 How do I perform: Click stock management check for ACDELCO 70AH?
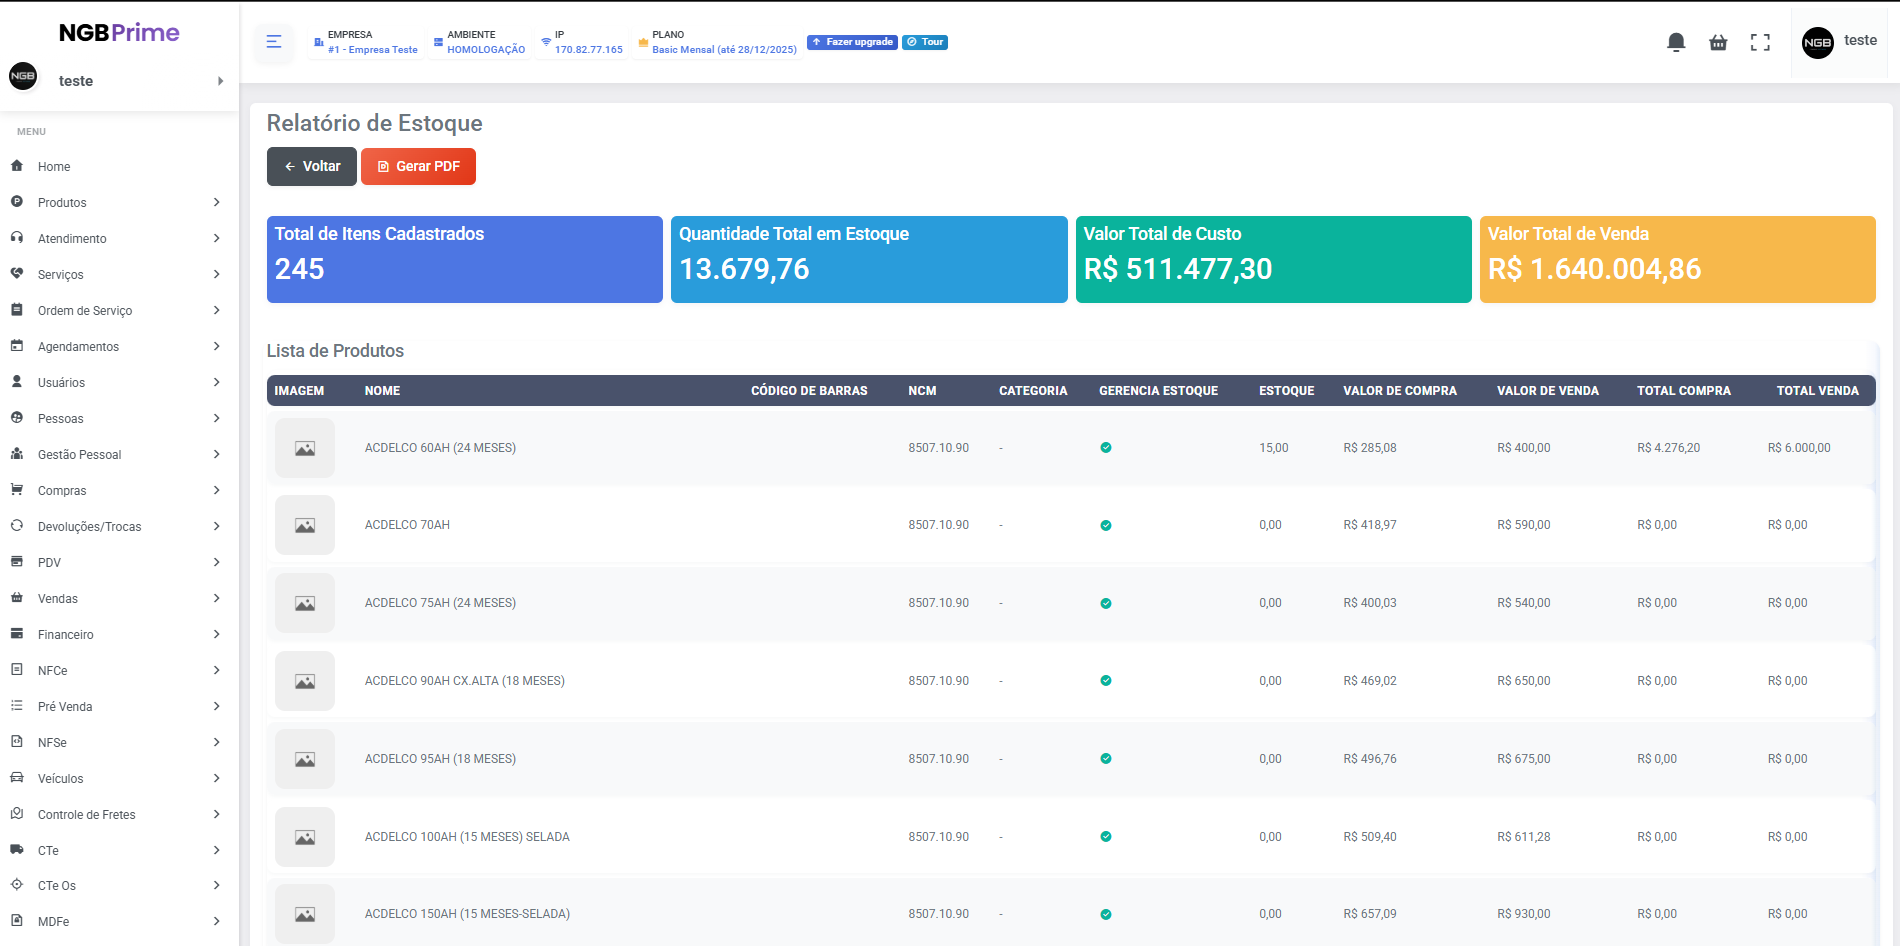pyautogui.click(x=1106, y=525)
